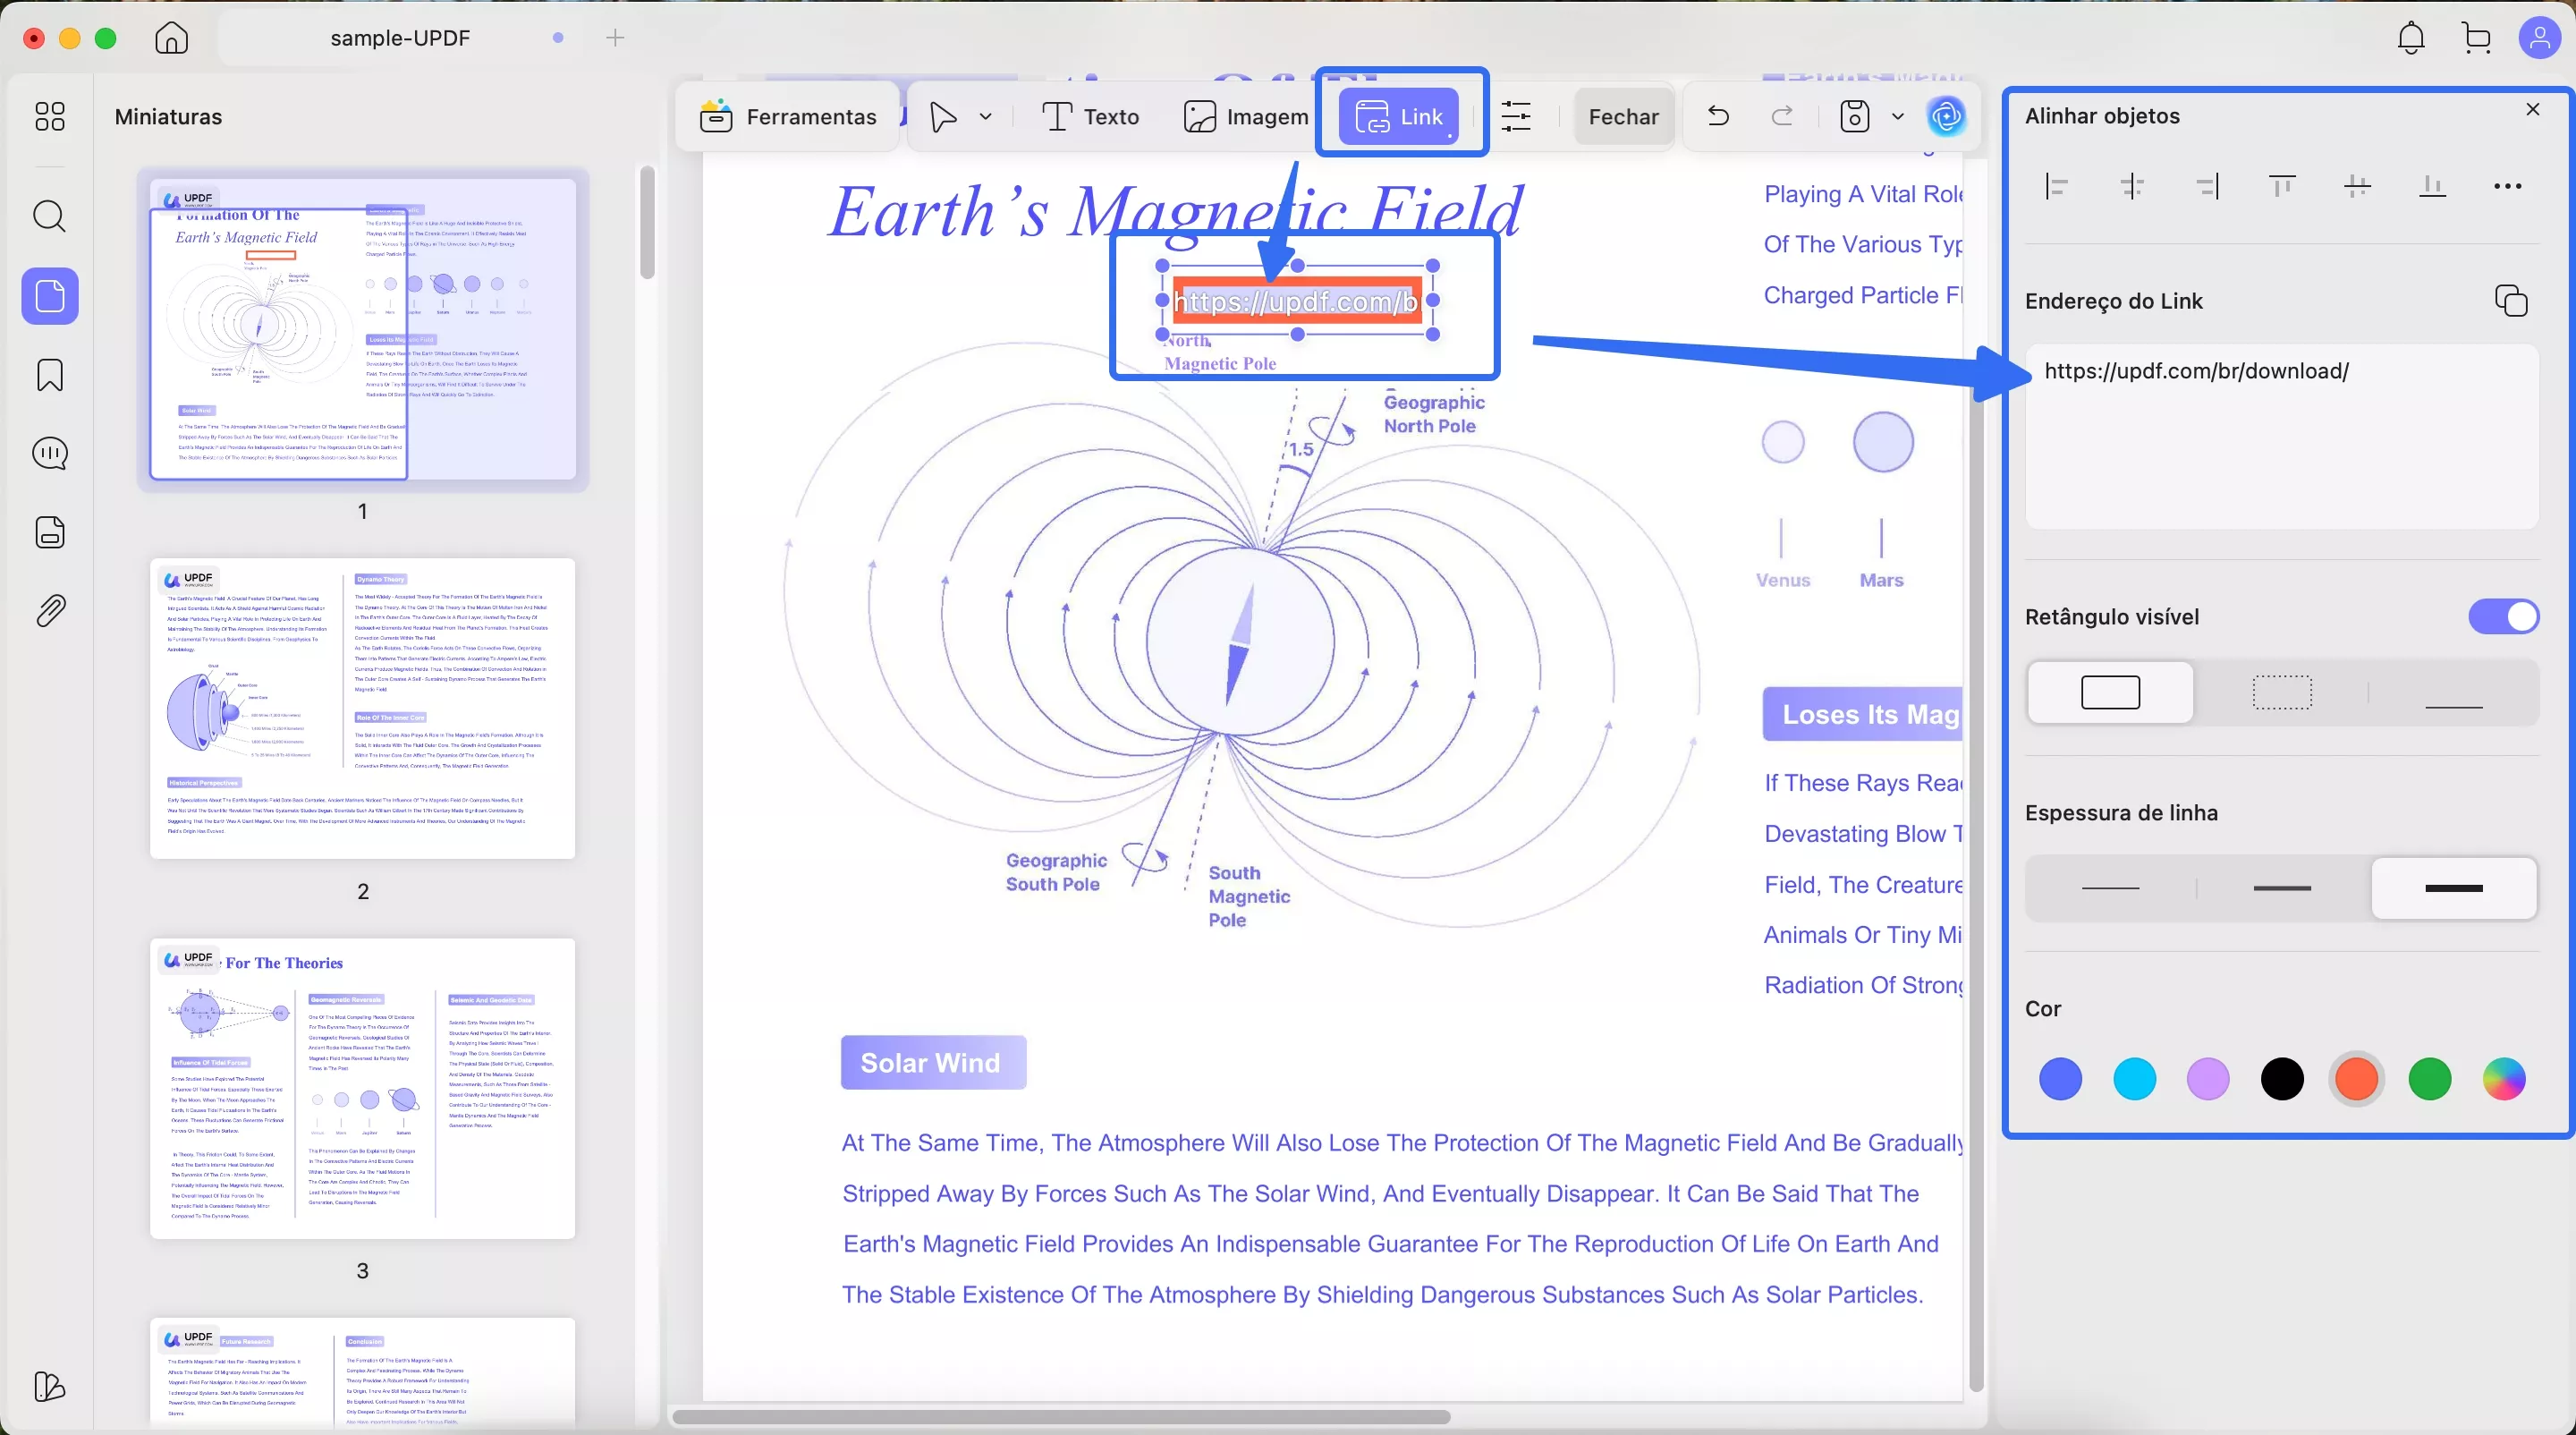
Task: Choose the thinnest line thickness option
Action: [2110, 888]
